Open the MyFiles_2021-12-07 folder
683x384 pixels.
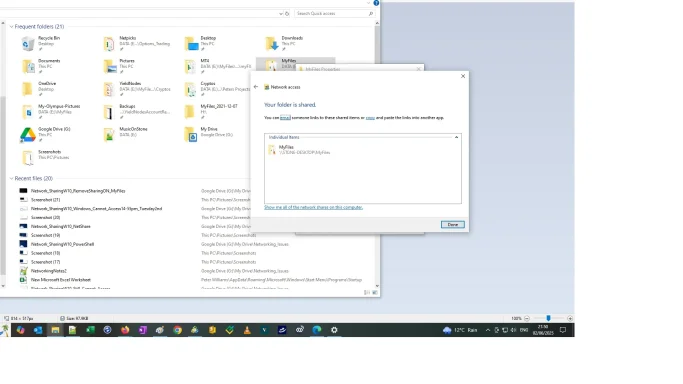(x=190, y=112)
